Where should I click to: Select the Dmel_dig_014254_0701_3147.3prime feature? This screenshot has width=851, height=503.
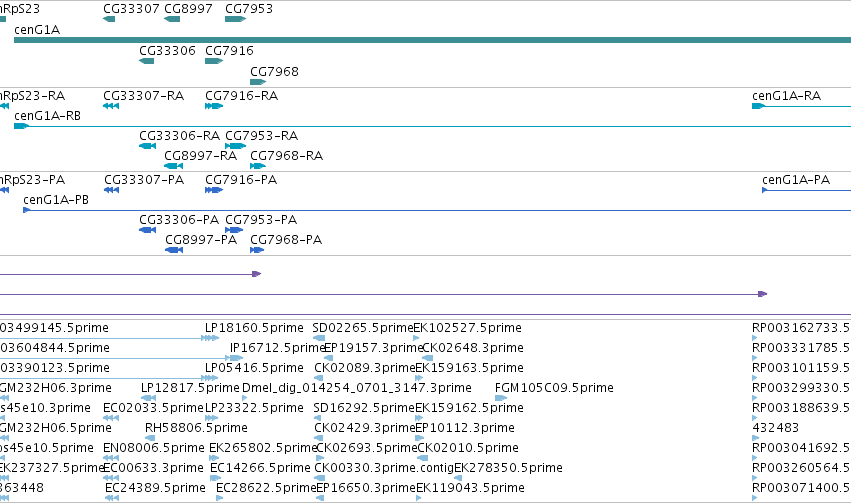point(245,398)
